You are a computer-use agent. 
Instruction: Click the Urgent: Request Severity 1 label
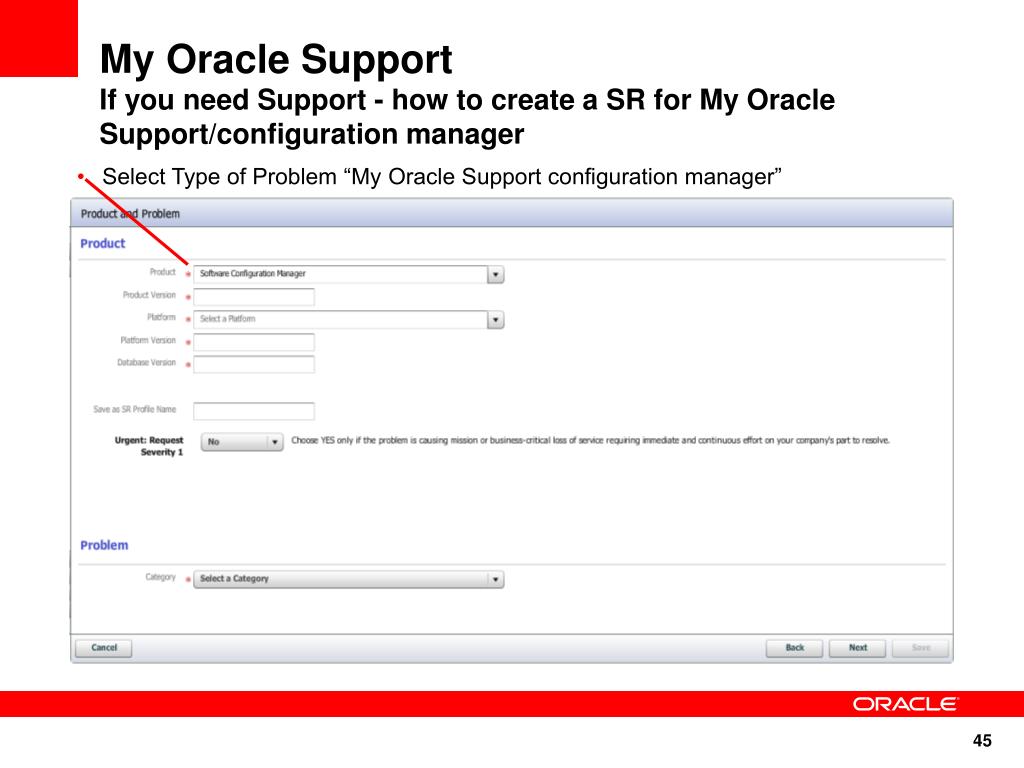(149, 446)
